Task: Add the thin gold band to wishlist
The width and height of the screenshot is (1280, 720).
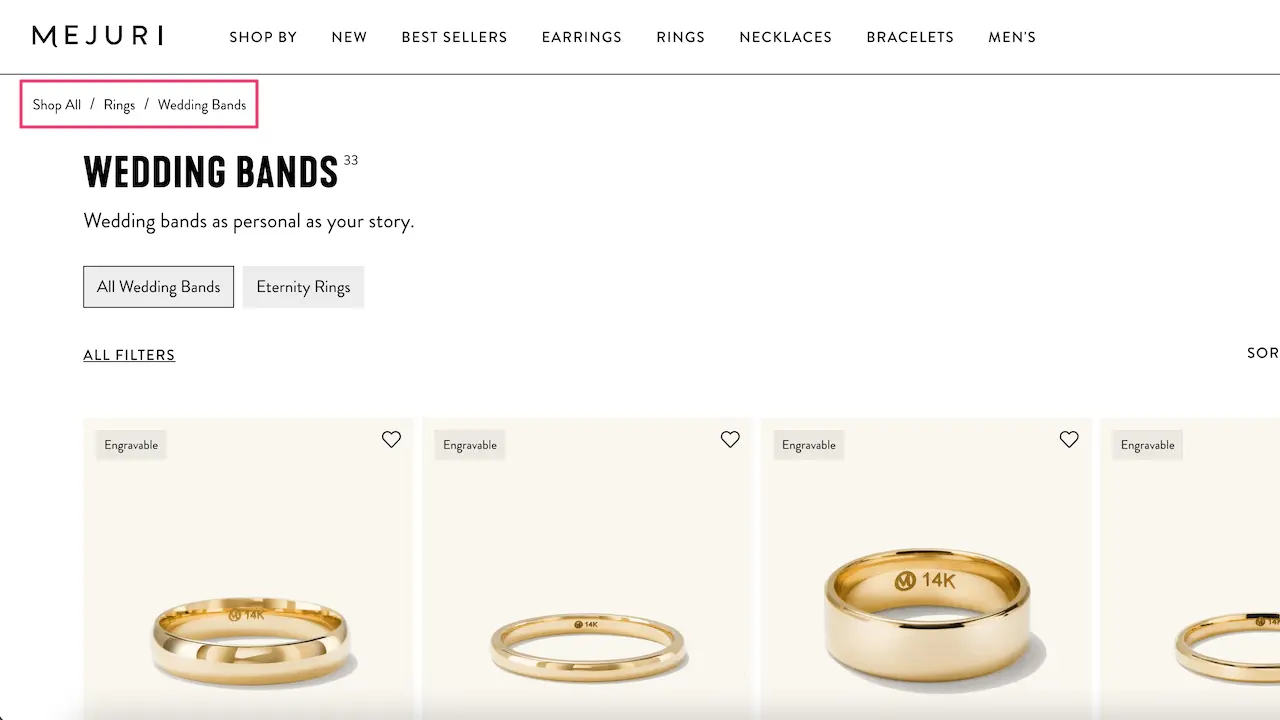Action: (730, 439)
